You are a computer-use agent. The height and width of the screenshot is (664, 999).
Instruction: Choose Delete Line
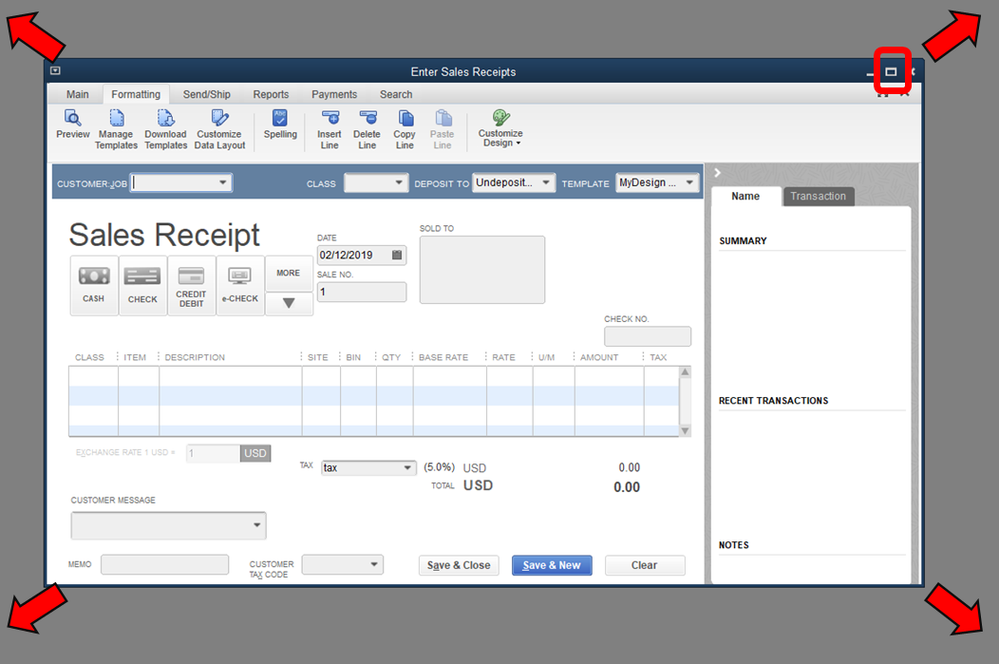(367, 129)
